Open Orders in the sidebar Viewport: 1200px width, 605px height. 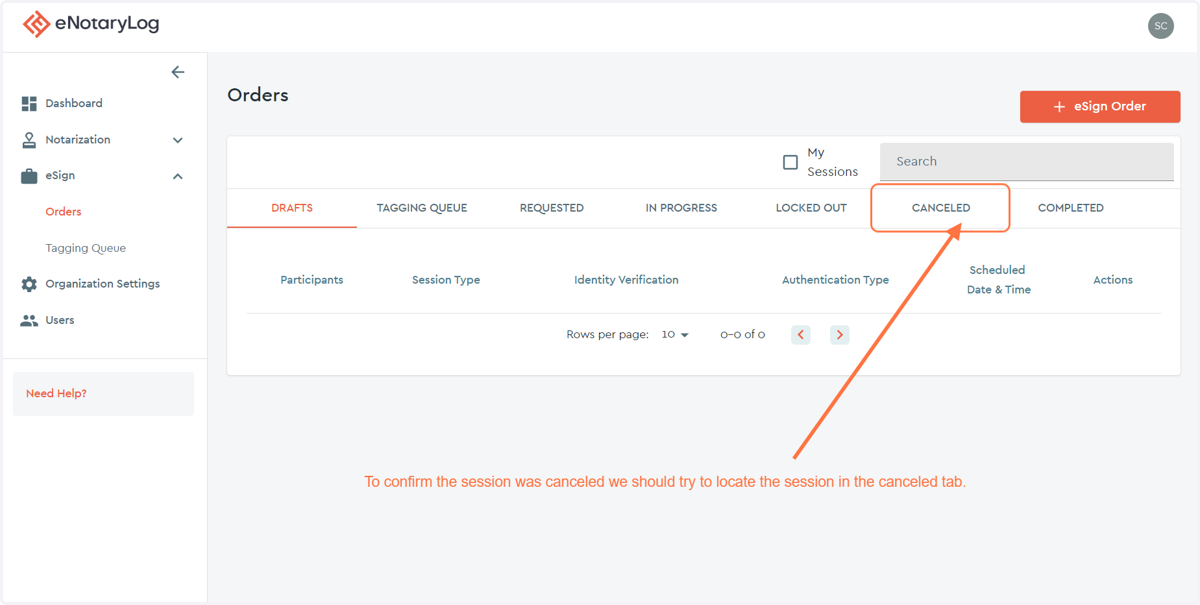point(63,212)
